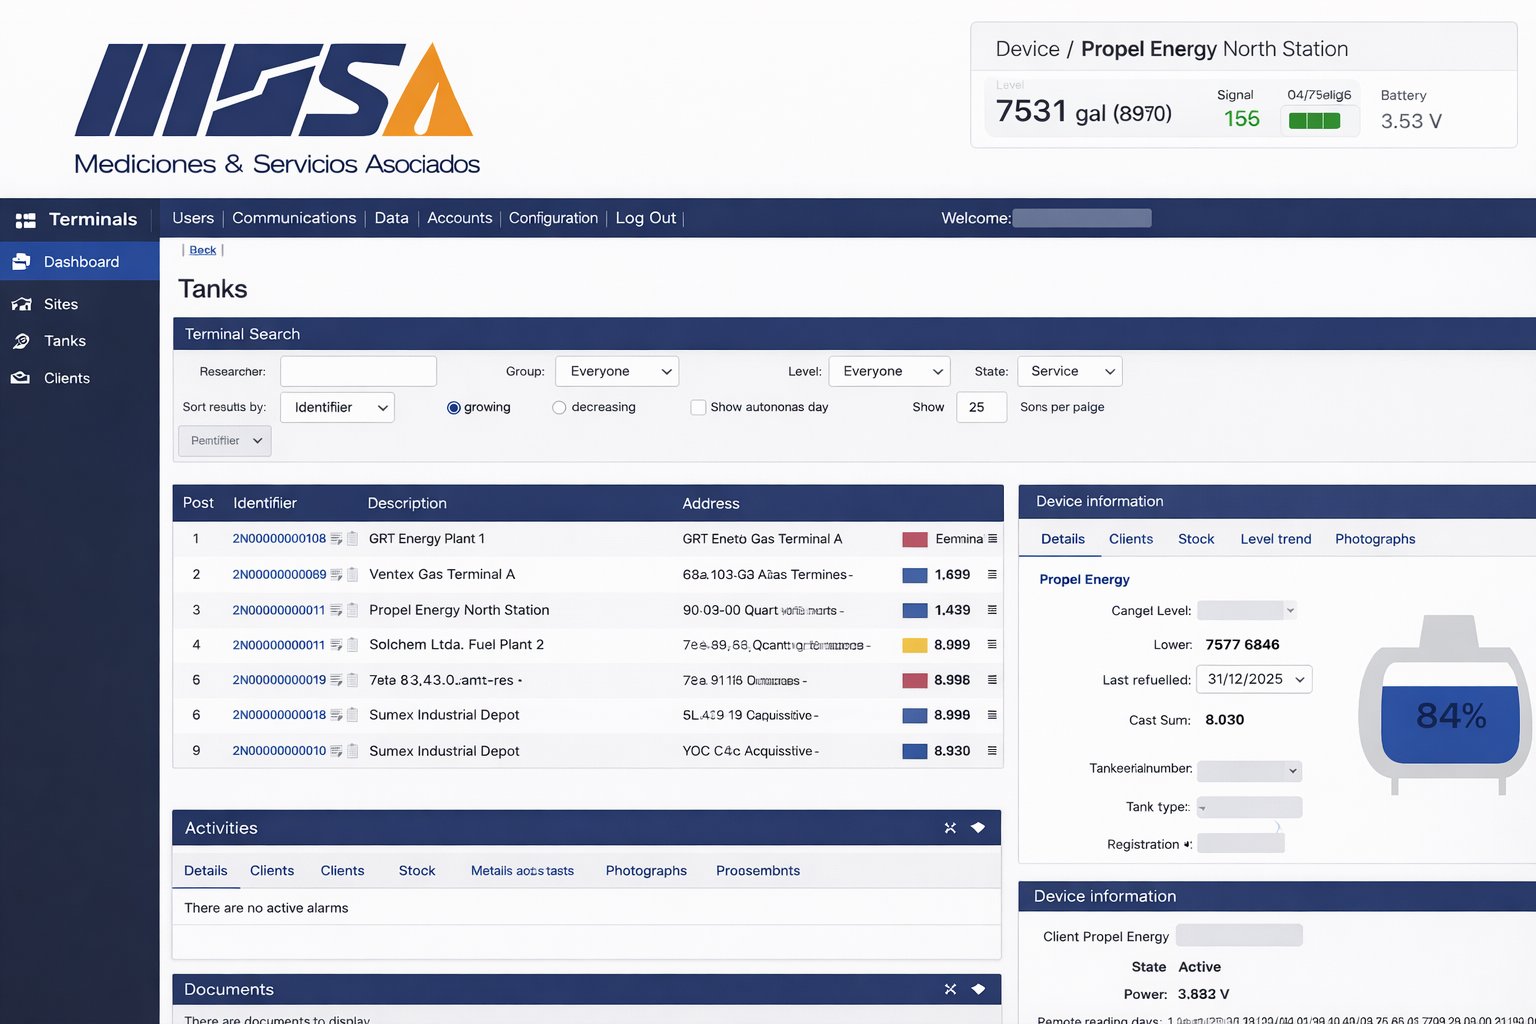The height and width of the screenshot is (1024, 1536).
Task: Click the yellow level indicator on Solchem row
Action: coord(914,645)
